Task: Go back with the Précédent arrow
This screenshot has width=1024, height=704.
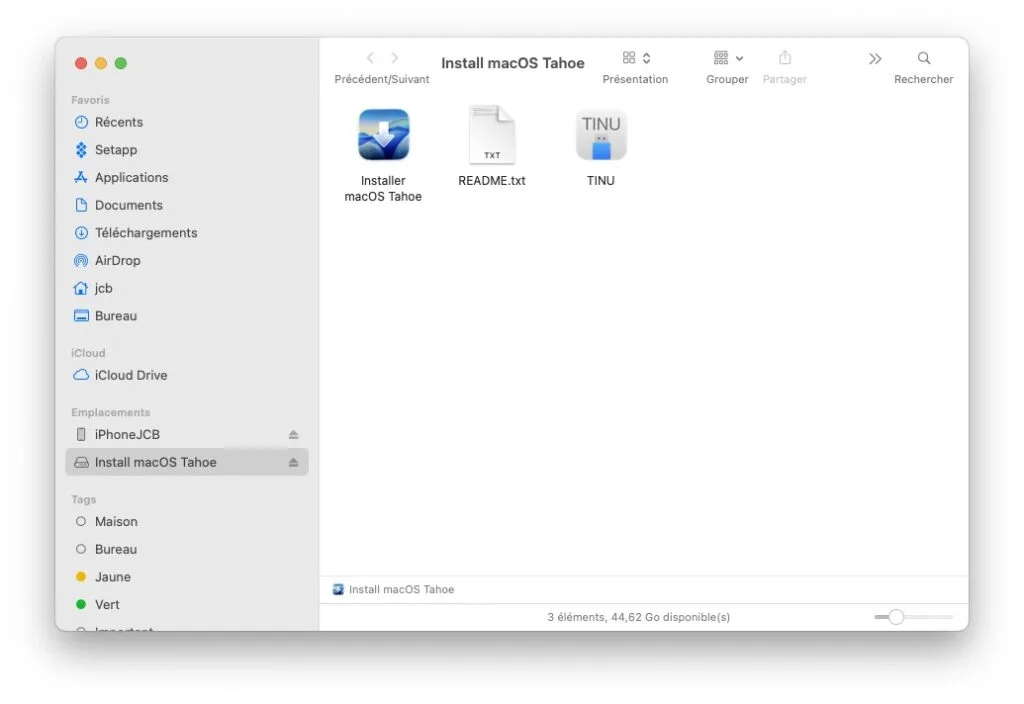Action: point(370,58)
